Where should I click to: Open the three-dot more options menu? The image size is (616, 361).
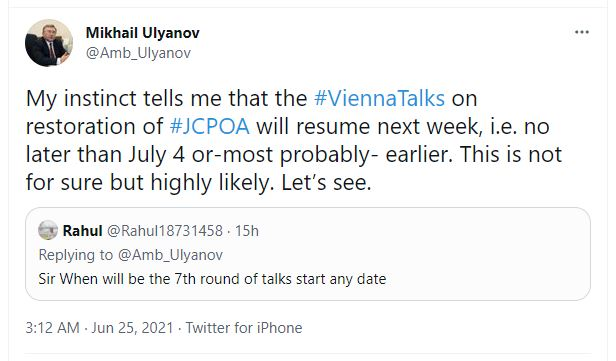[581, 32]
